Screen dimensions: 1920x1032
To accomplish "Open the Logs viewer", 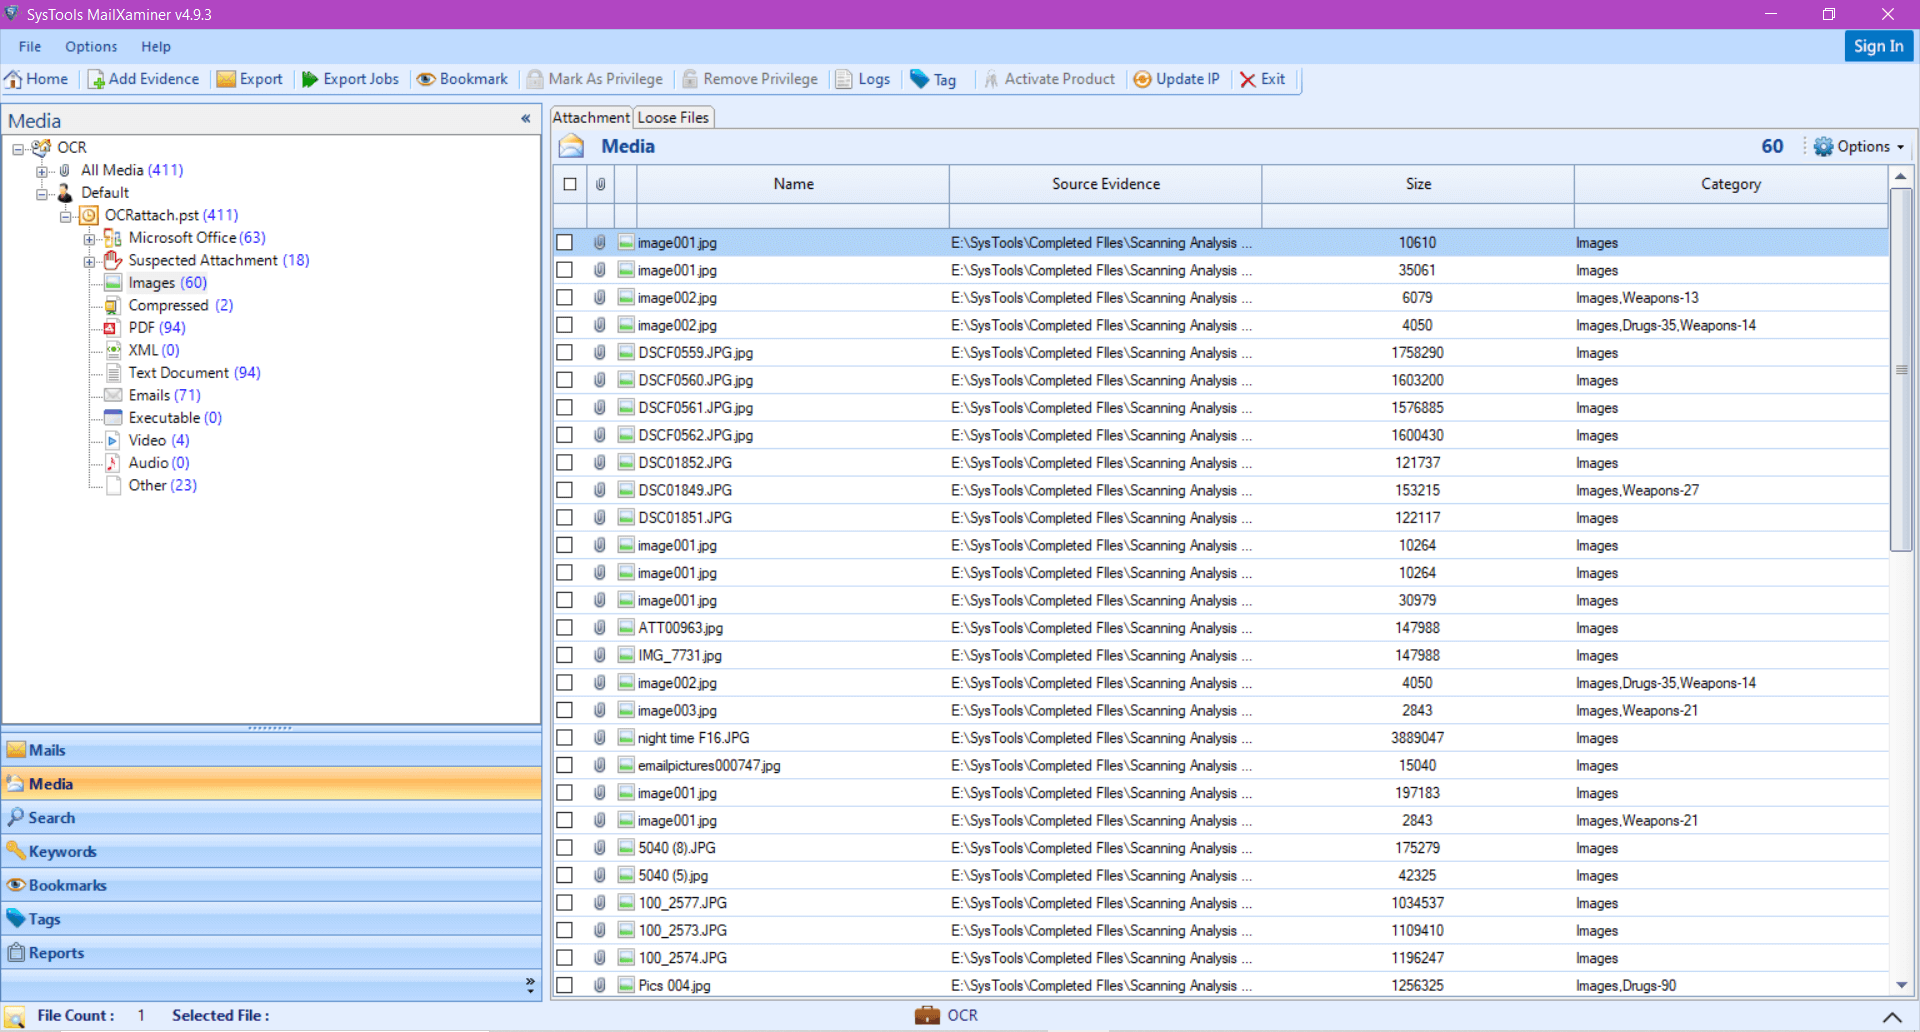I will click(862, 79).
